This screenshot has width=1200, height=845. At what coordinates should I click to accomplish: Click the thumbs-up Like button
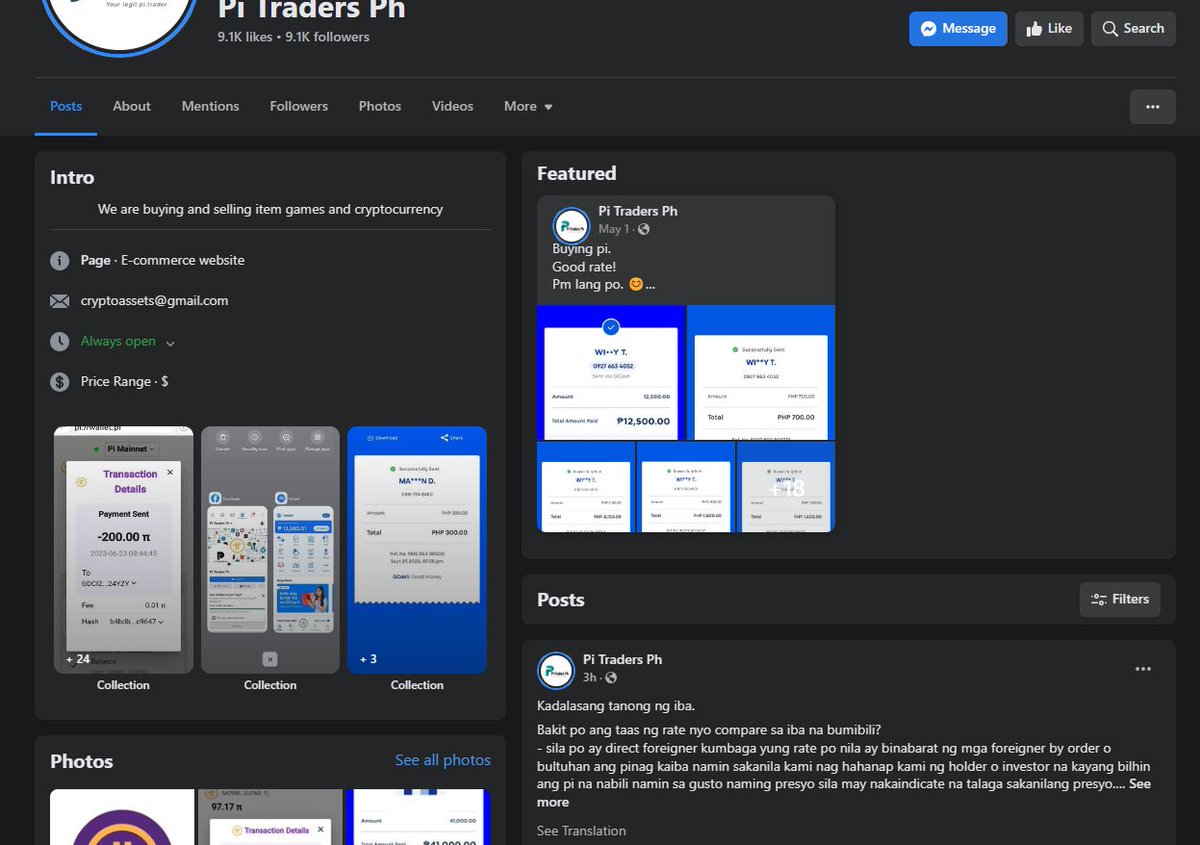[x=1049, y=29]
